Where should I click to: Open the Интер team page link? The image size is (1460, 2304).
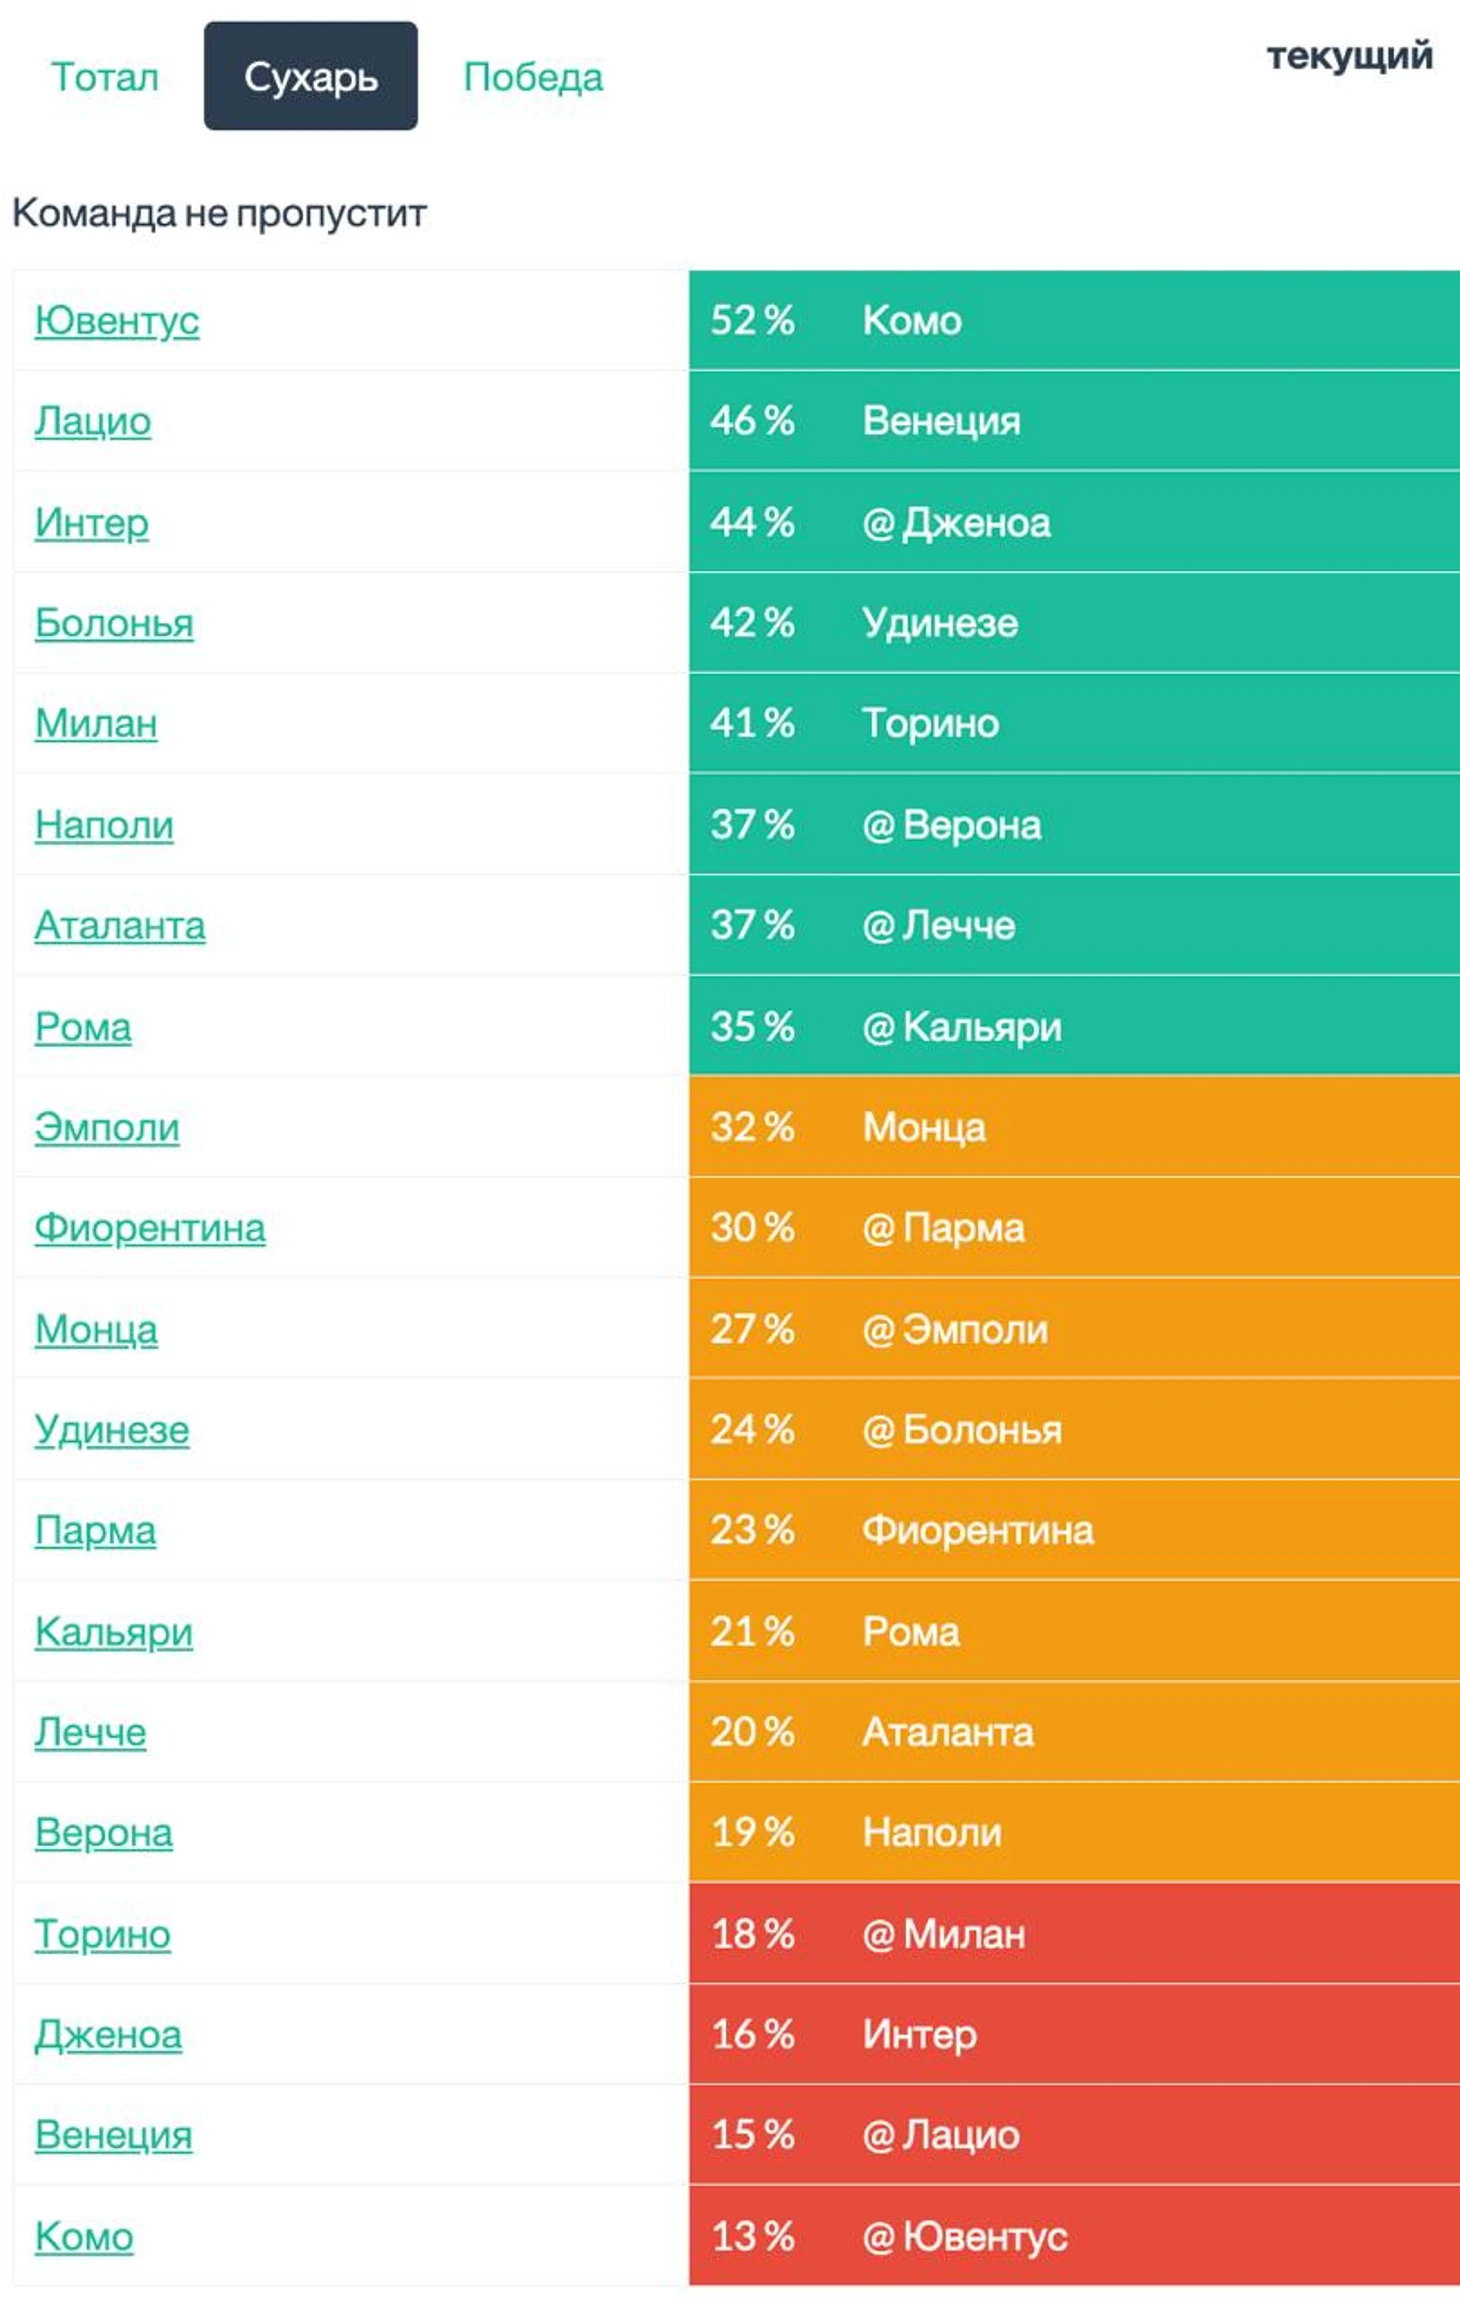tap(92, 522)
